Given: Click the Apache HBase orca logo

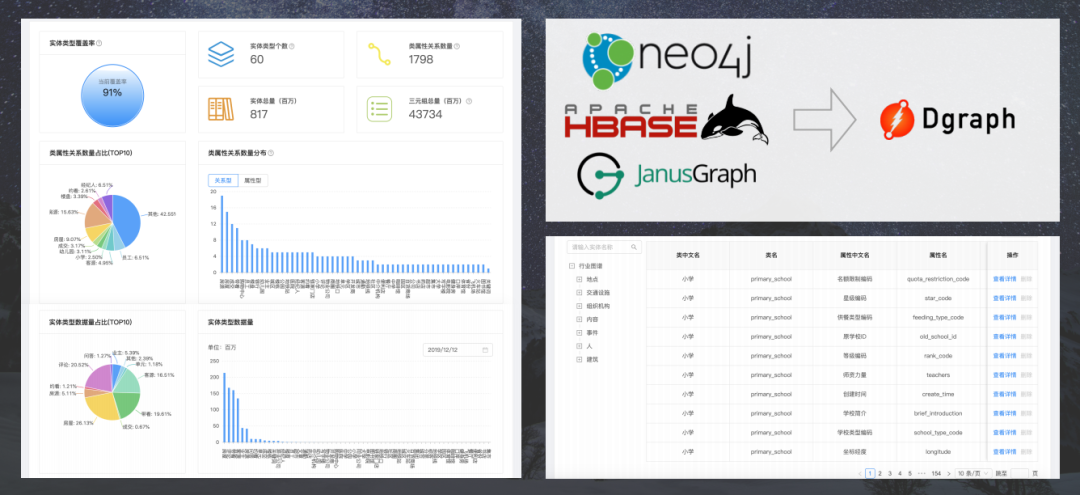Looking at the screenshot, I should click(666, 121).
